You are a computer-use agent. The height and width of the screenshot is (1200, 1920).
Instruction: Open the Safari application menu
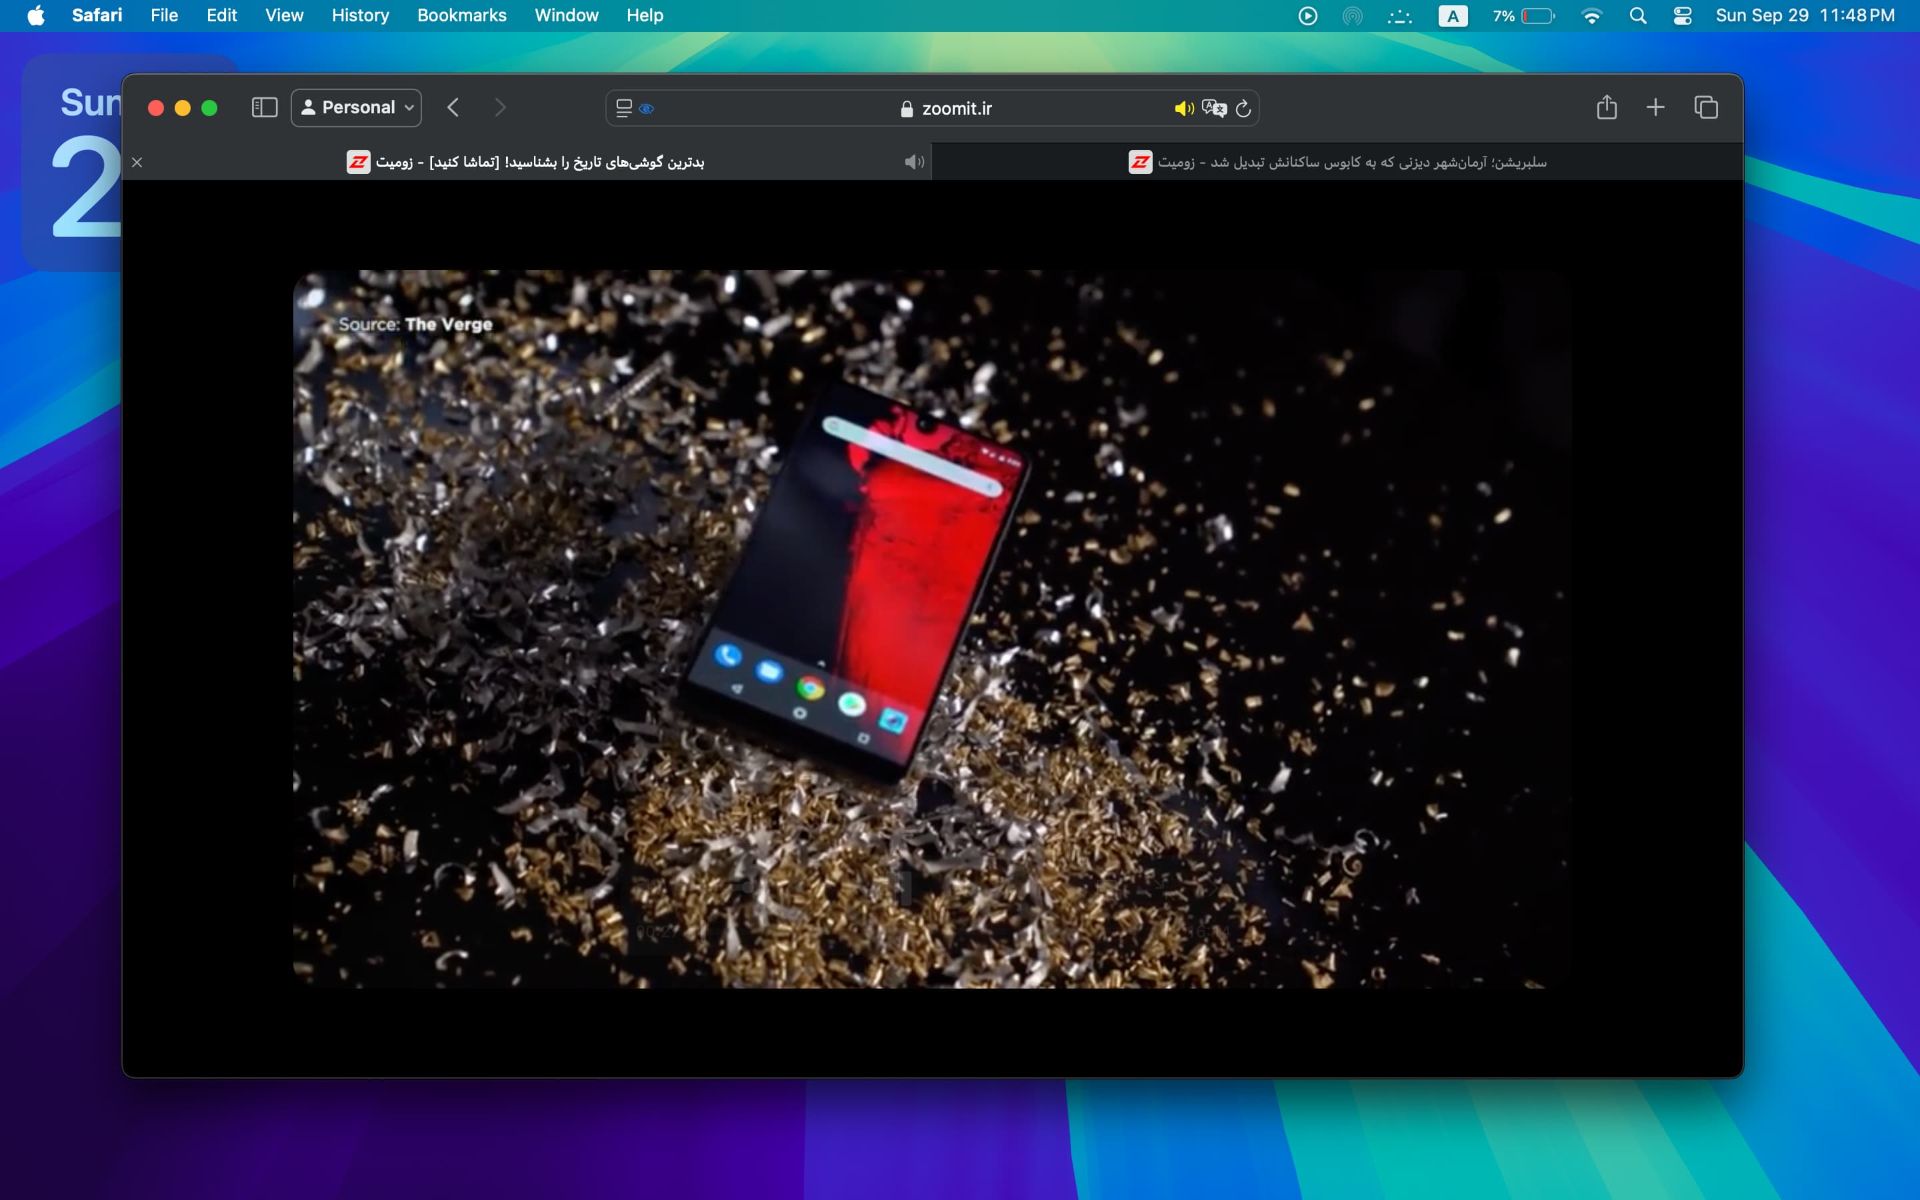click(97, 15)
